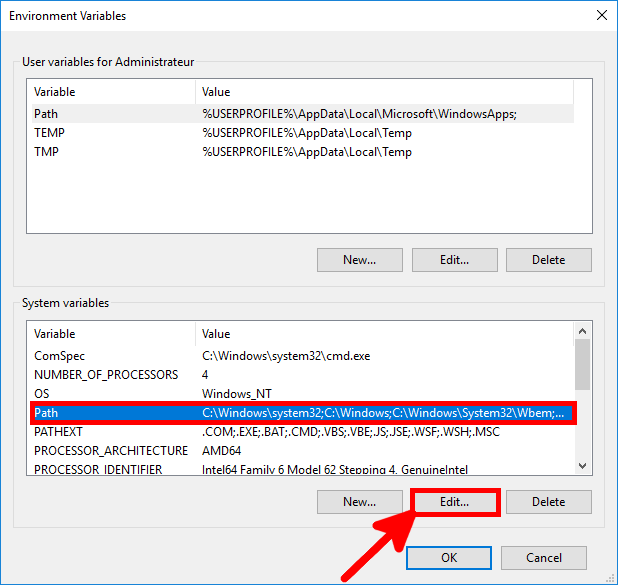Image resolution: width=618 pixels, height=585 pixels.
Task: Click Variable column header in User variables
Action: [113, 92]
